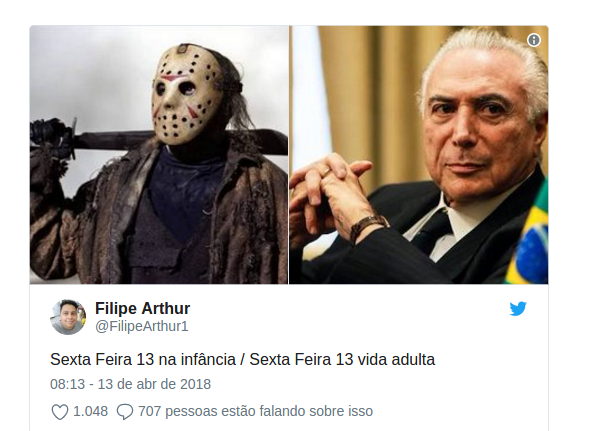Open Filipe Arthur's profile avatar
The image size is (596, 431).
pyautogui.click(x=68, y=317)
